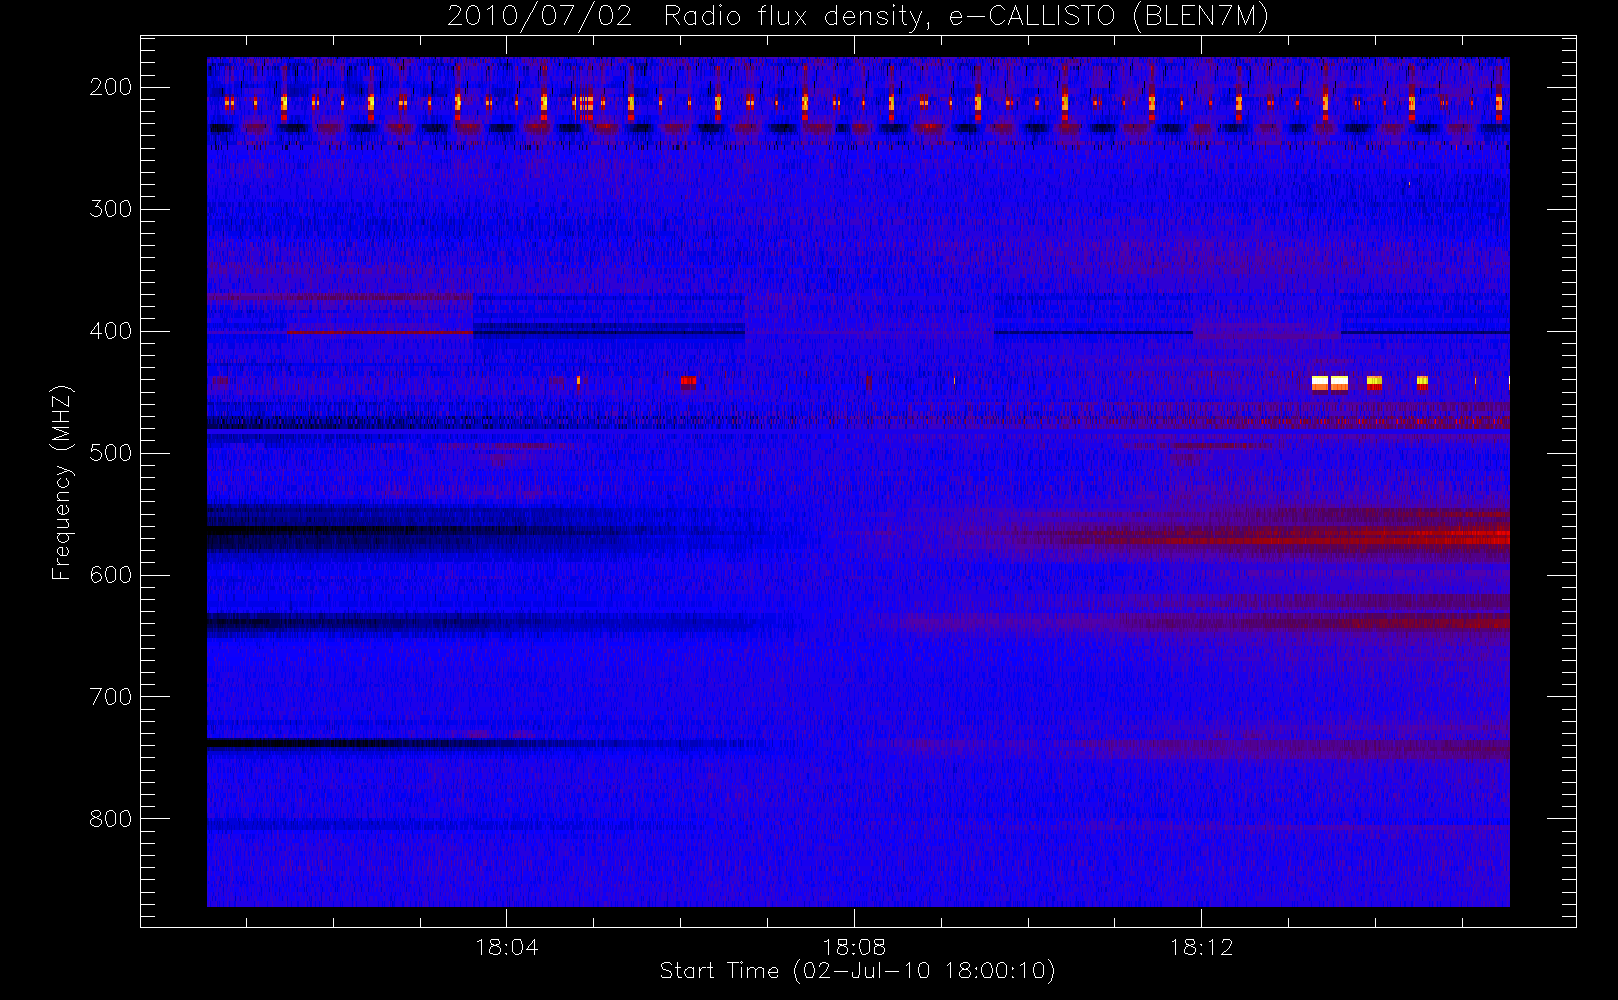Click the 18:08 time tick label

coord(854,947)
